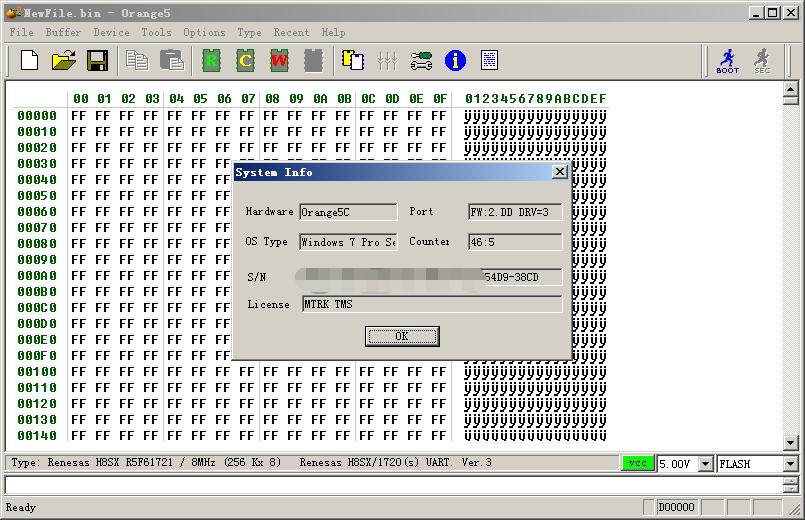Expand the 5.00V voltage dropdown
This screenshot has height=520, width=805.
click(x=706, y=464)
